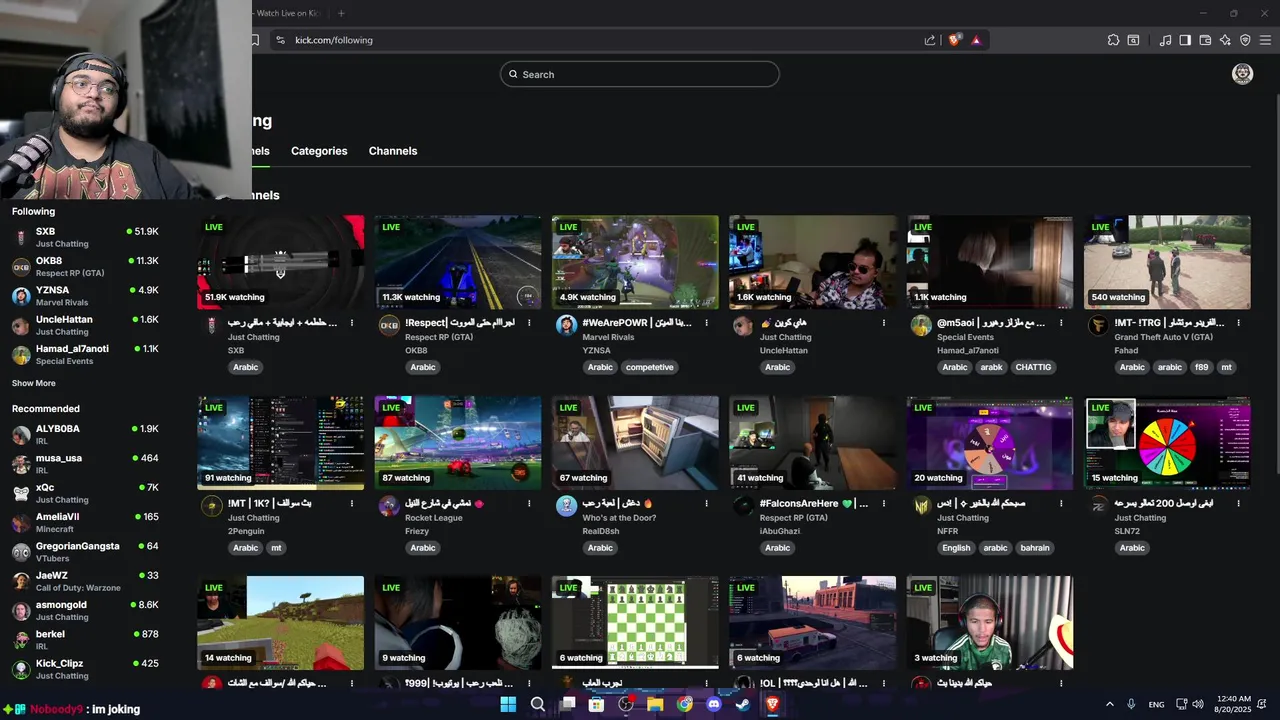
Task: Open the Brave Leo AI sparkle icon
Action: 1225,40
